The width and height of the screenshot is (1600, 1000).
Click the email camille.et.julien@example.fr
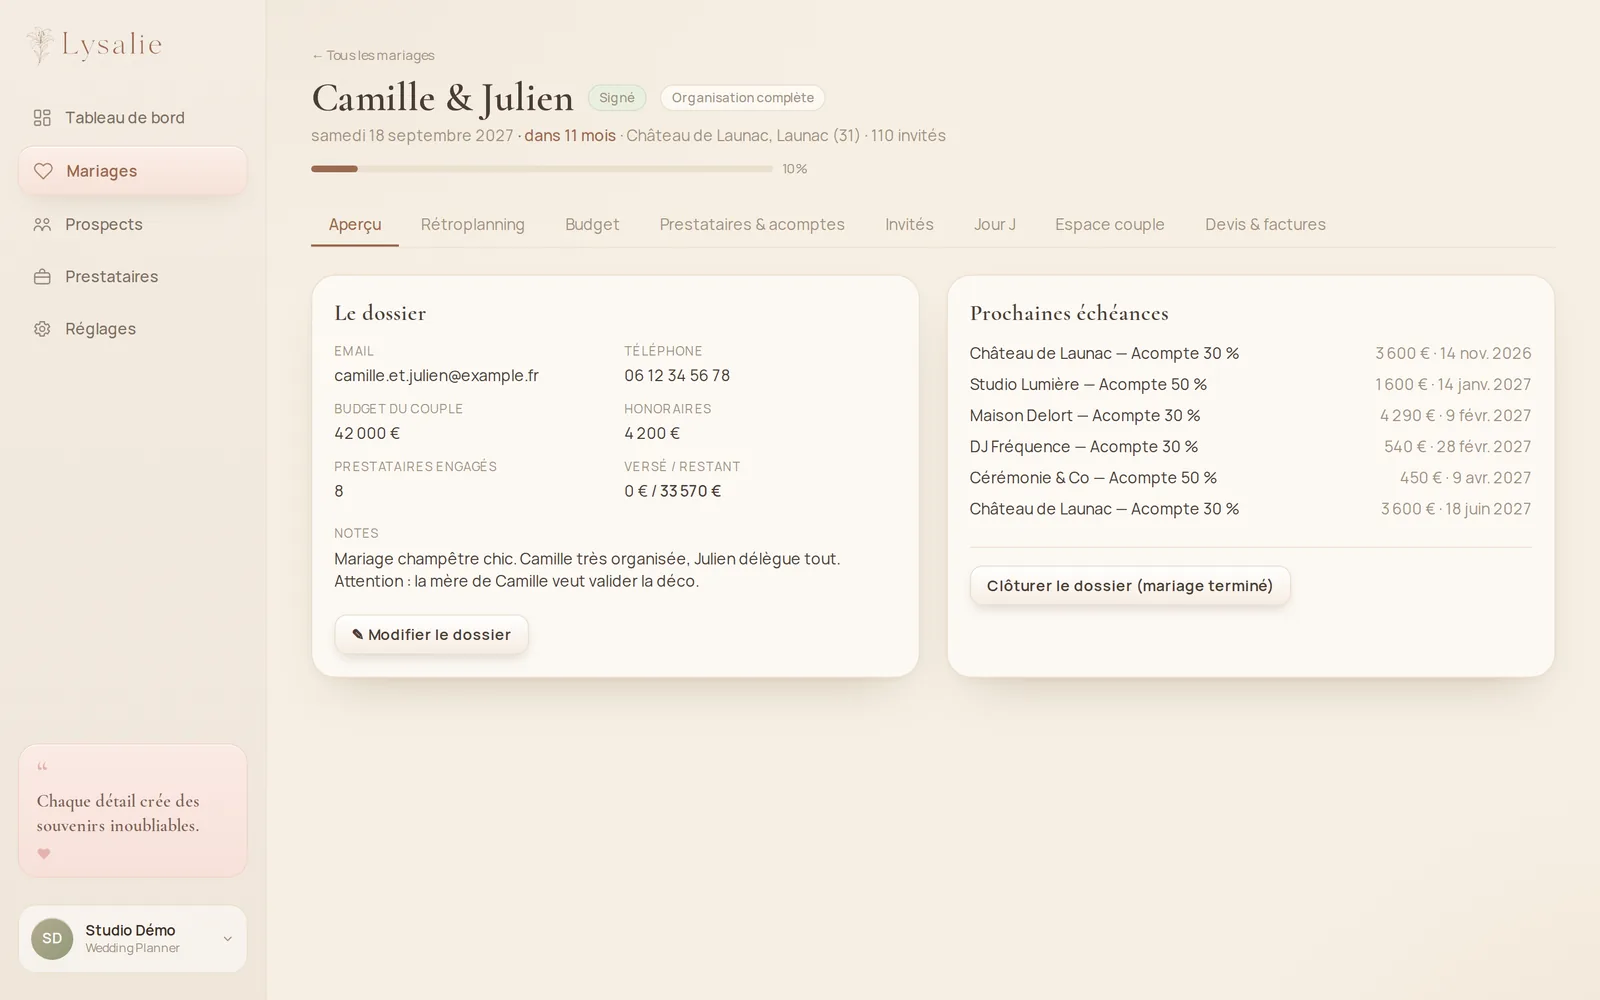[x=436, y=376]
